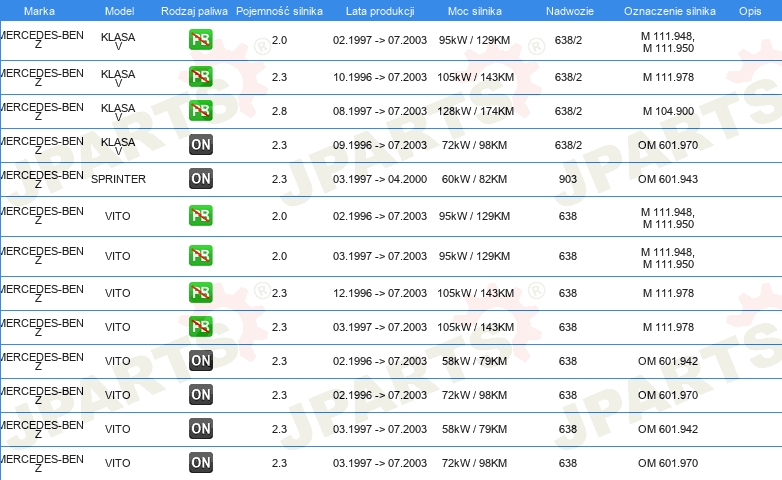The width and height of the screenshot is (782, 480).
Task: Click the Oznaczenie silnika column header
Action: (x=670, y=11)
